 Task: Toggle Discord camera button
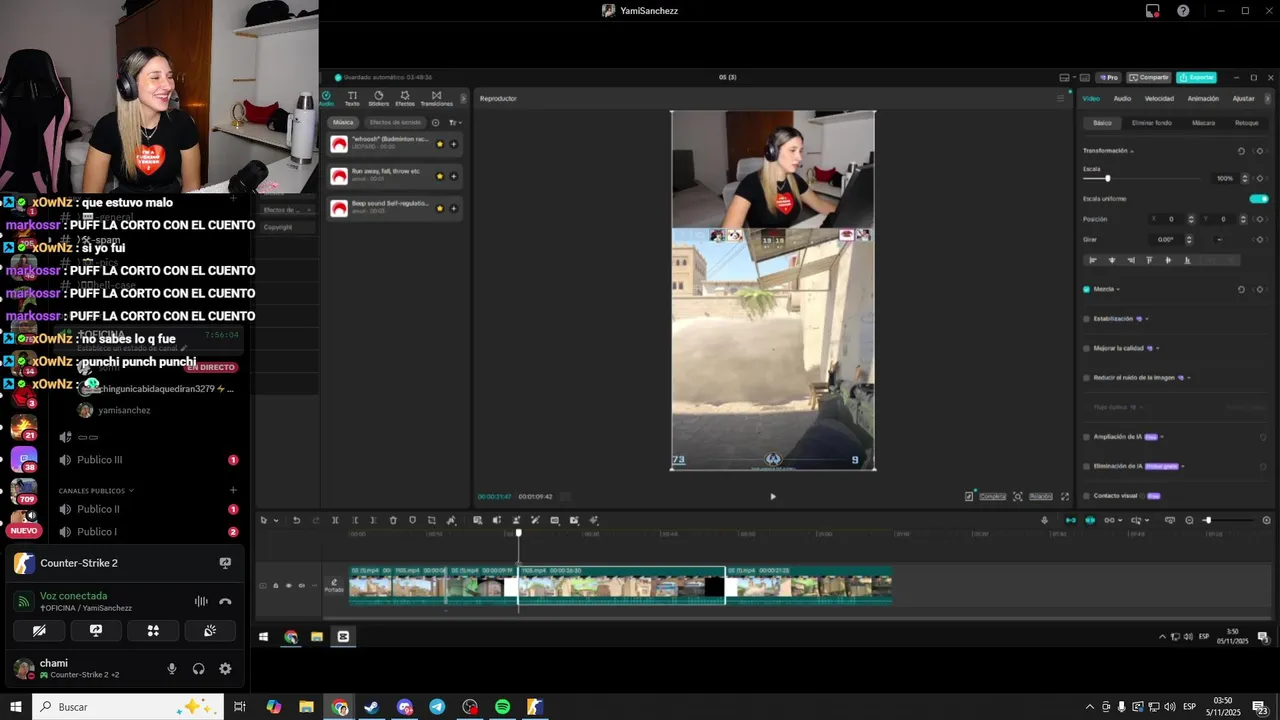tap(39, 631)
